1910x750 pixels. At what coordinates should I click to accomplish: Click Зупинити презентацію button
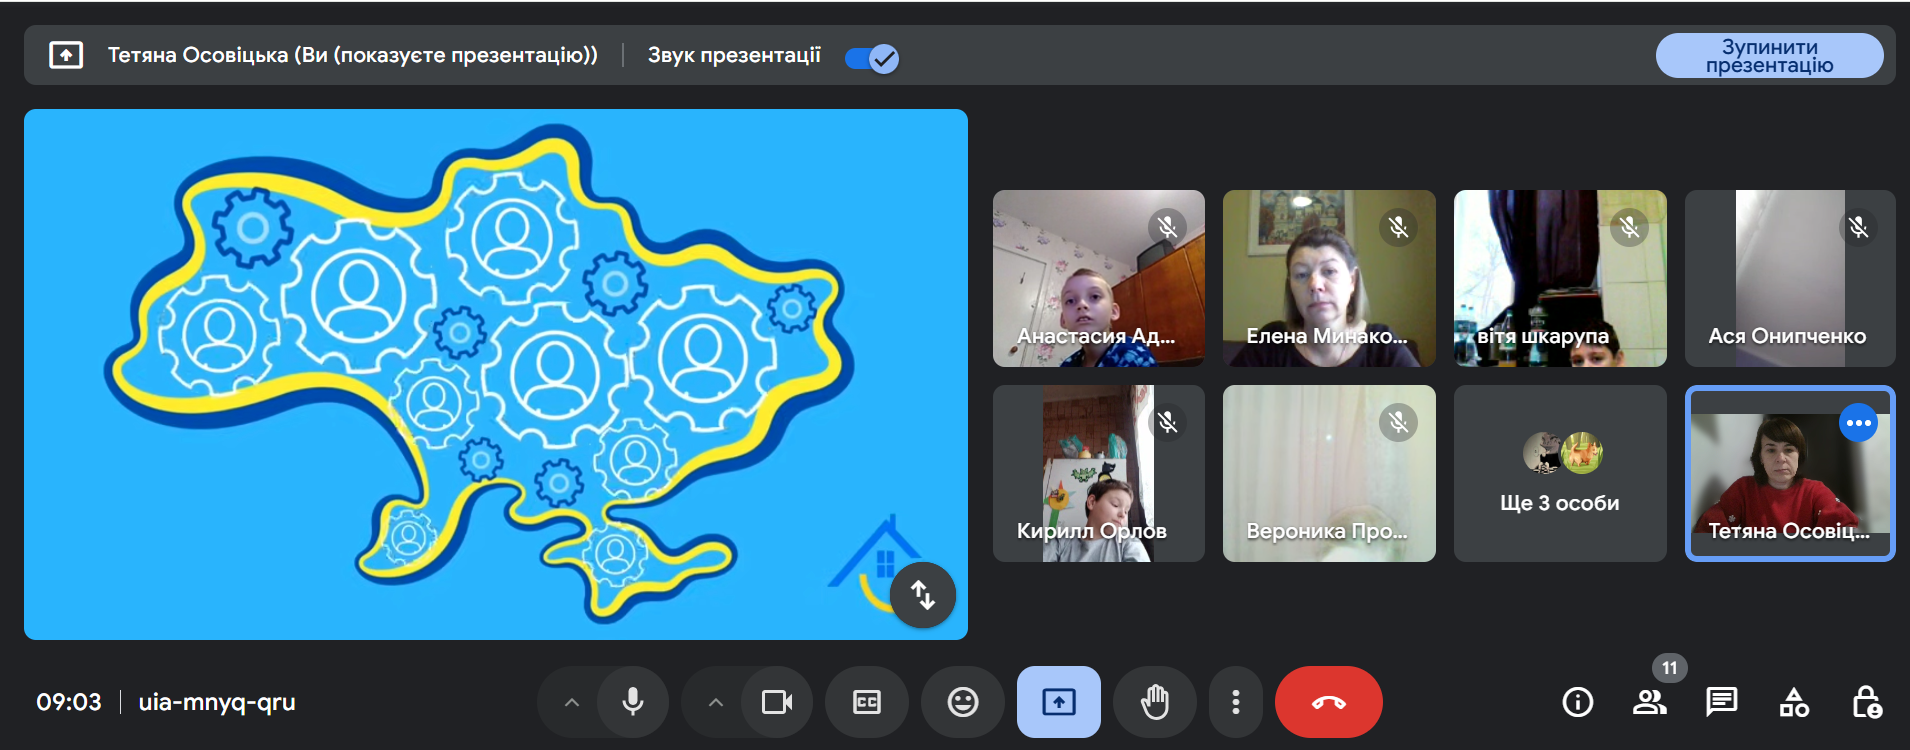1769,56
